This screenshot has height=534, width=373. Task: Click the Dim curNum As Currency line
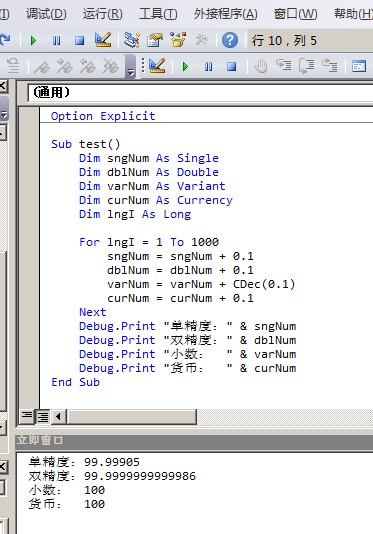click(156, 200)
